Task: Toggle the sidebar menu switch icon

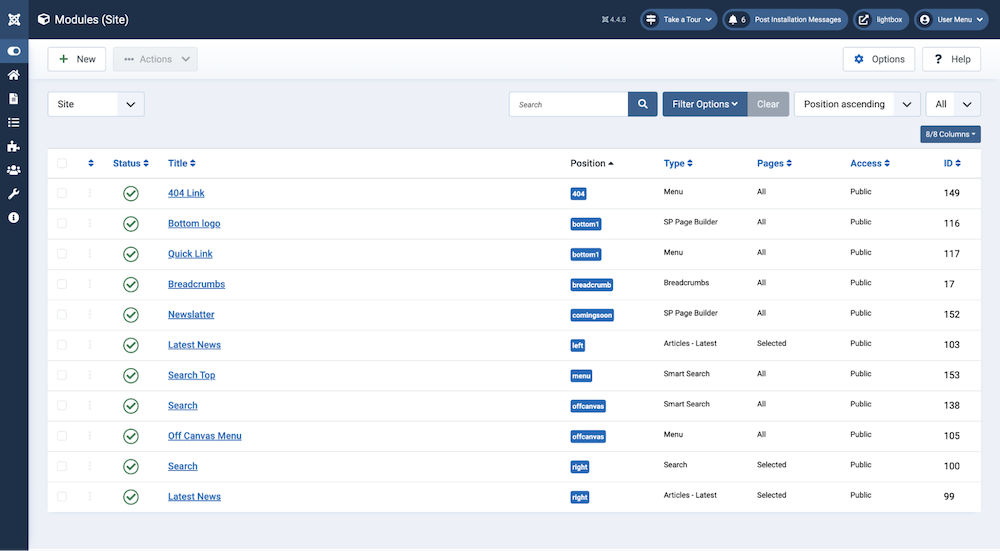Action: tap(13, 50)
